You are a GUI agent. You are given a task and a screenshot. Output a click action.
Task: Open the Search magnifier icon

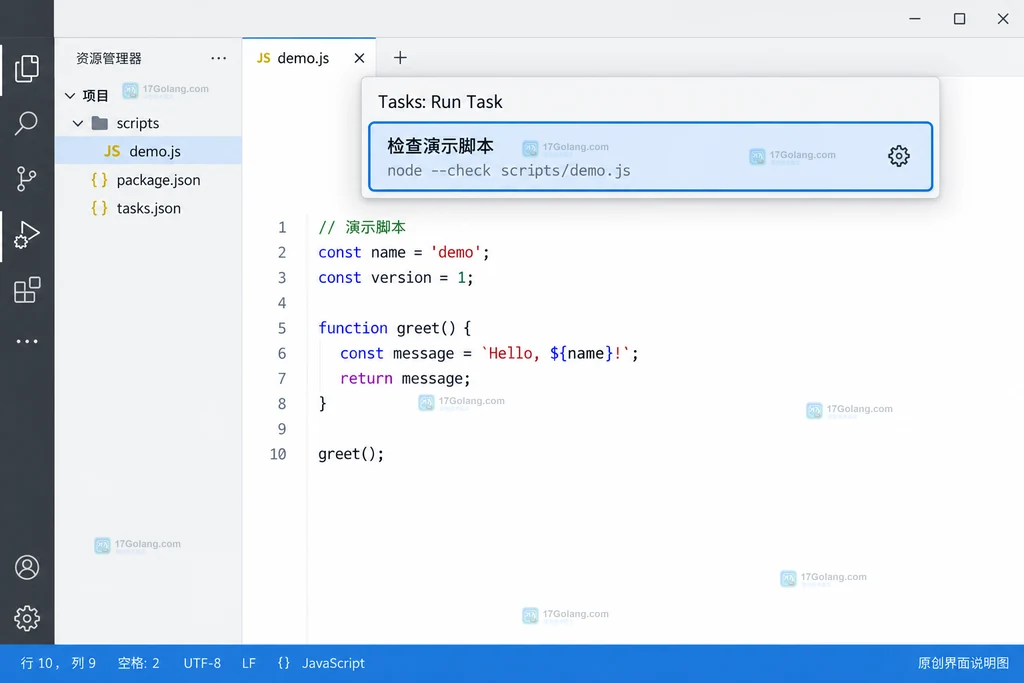(26, 123)
